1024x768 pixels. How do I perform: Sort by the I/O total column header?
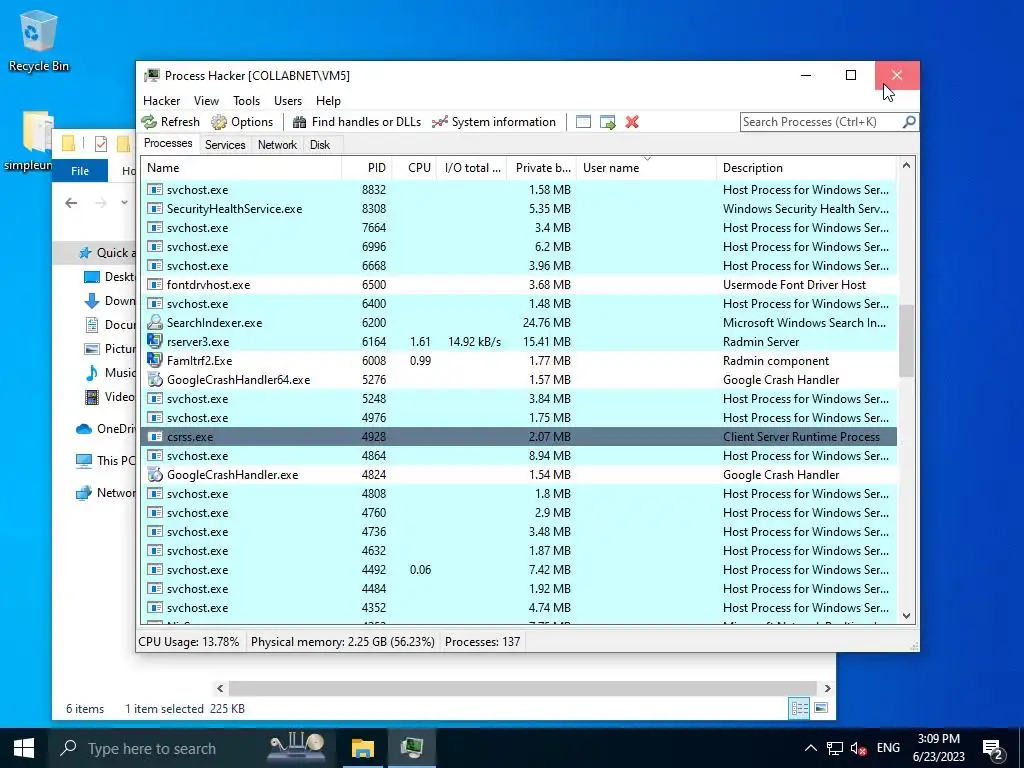(x=471, y=168)
